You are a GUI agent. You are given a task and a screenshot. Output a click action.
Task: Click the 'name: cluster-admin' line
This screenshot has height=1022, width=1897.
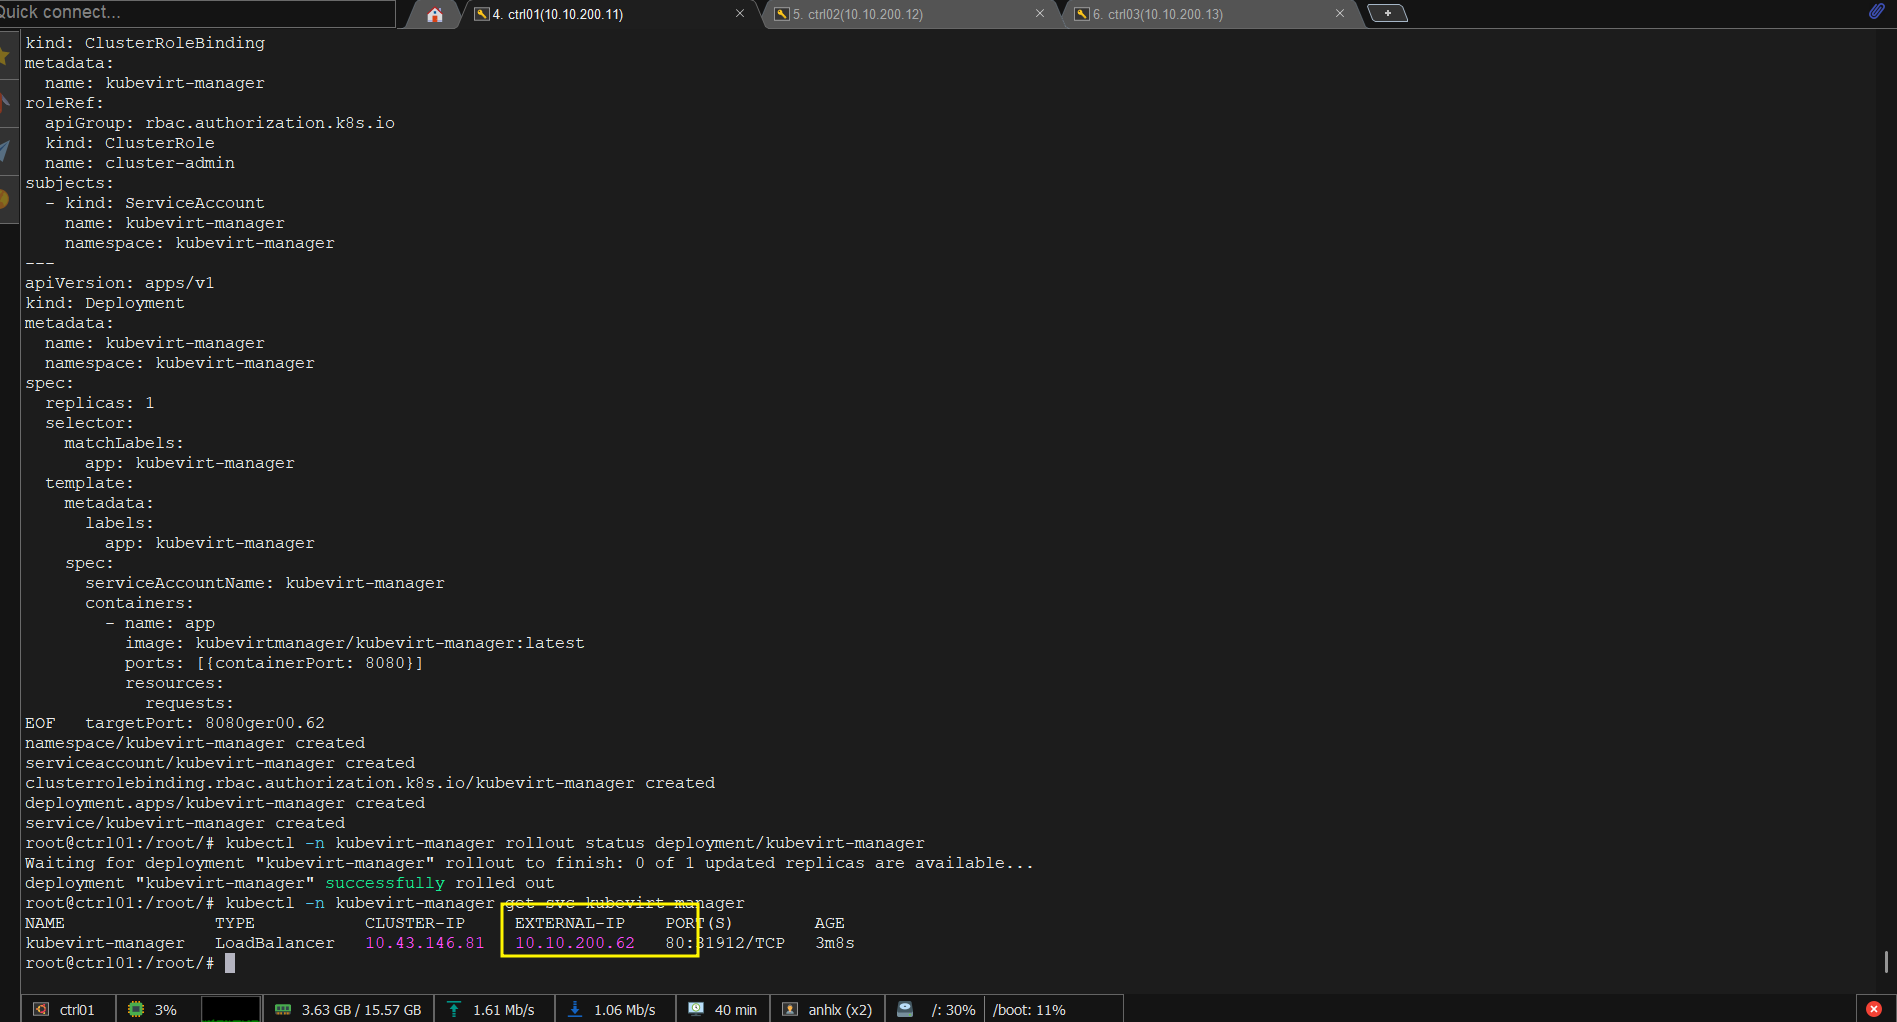coord(140,163)
